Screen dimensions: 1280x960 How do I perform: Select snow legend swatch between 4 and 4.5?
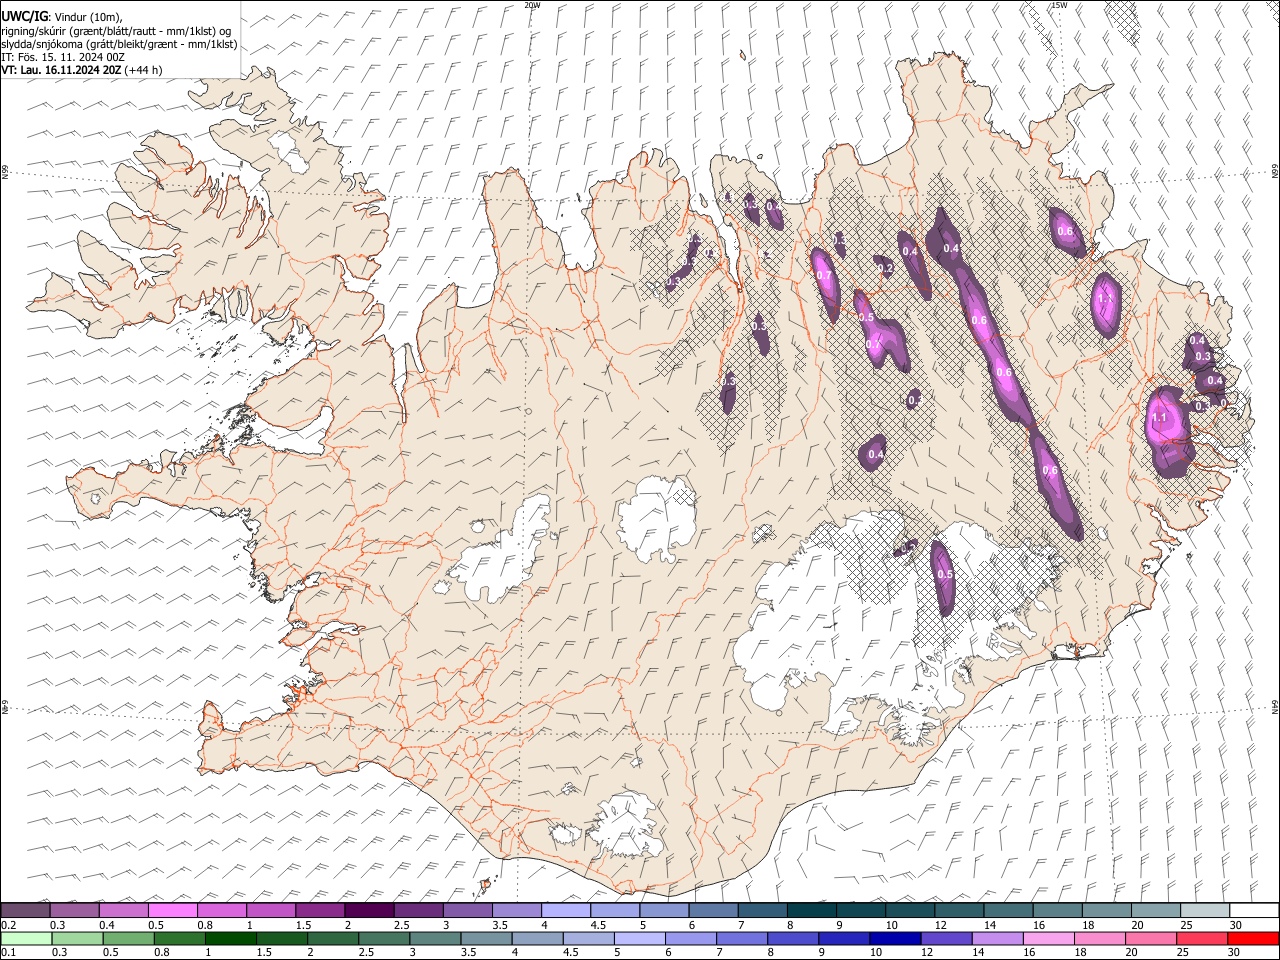click(565, 911)
